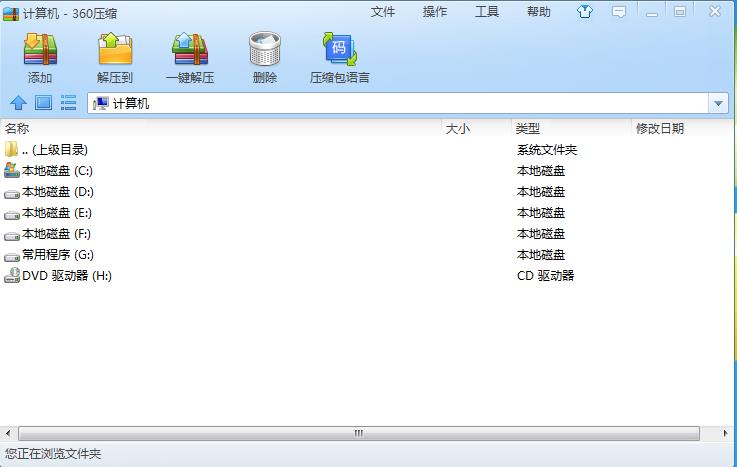Expand the address bar dropdown arrow
This screenshot has height=467, width=737.
tap(718, 103)
